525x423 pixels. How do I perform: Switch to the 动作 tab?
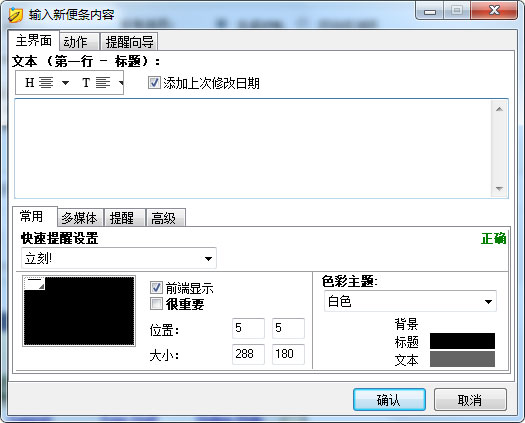(79, 42)
